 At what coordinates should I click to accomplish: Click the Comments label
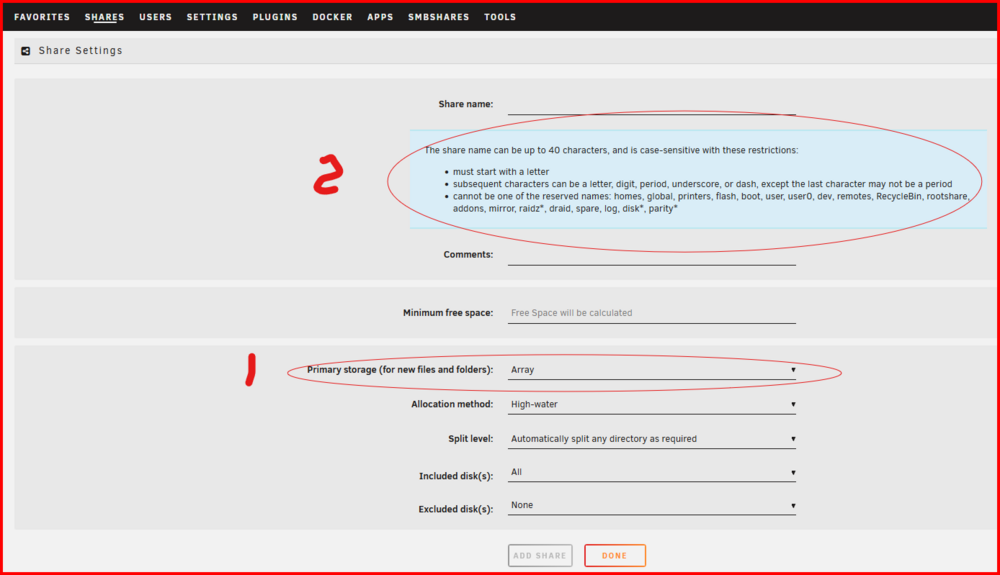click(468, 254)
